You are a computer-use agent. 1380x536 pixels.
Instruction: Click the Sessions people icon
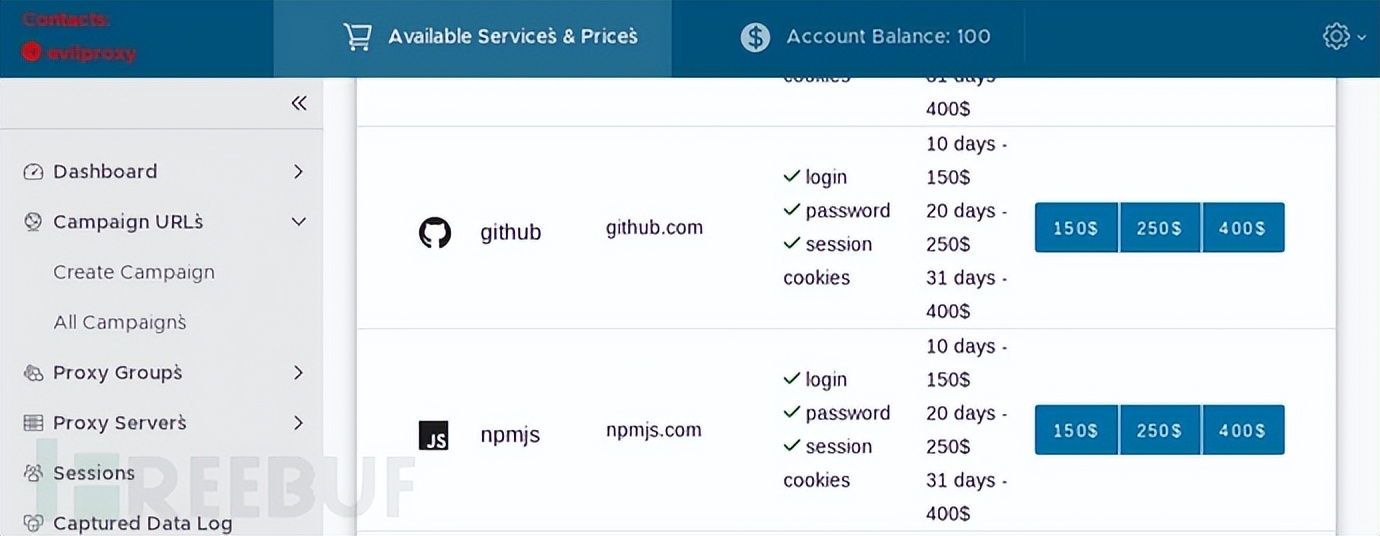point(33,473)
